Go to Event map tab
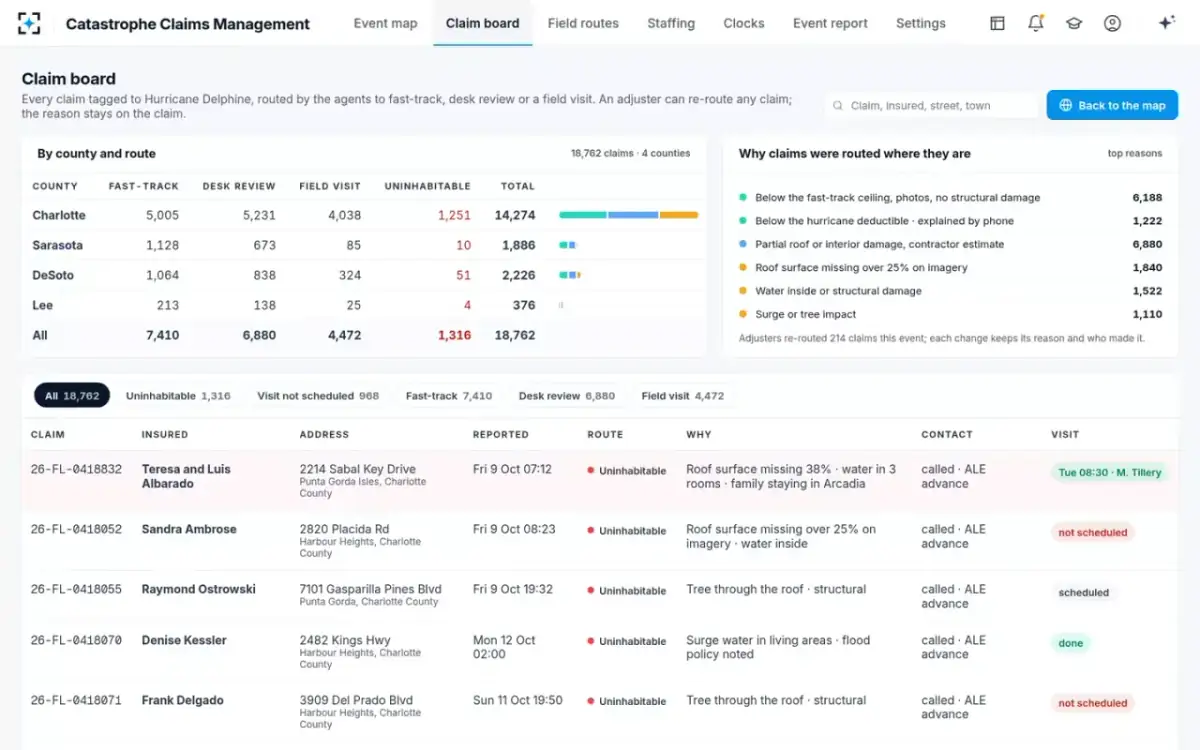Viewport: 1200px width, 750px height. pyautogui.click(x=385, y=23)
